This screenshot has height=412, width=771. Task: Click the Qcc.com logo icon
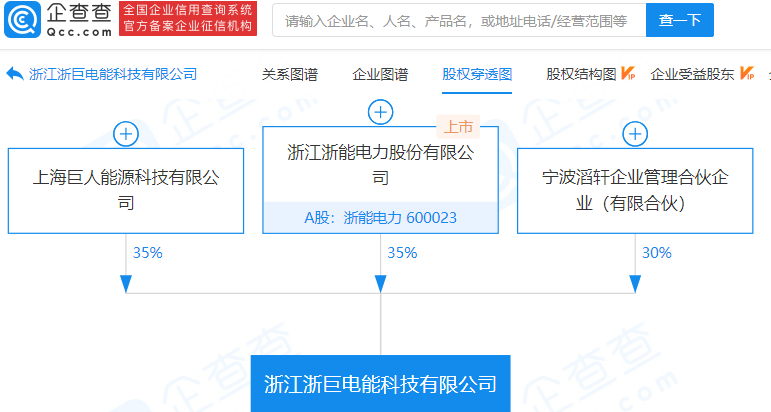pos(22,20)
